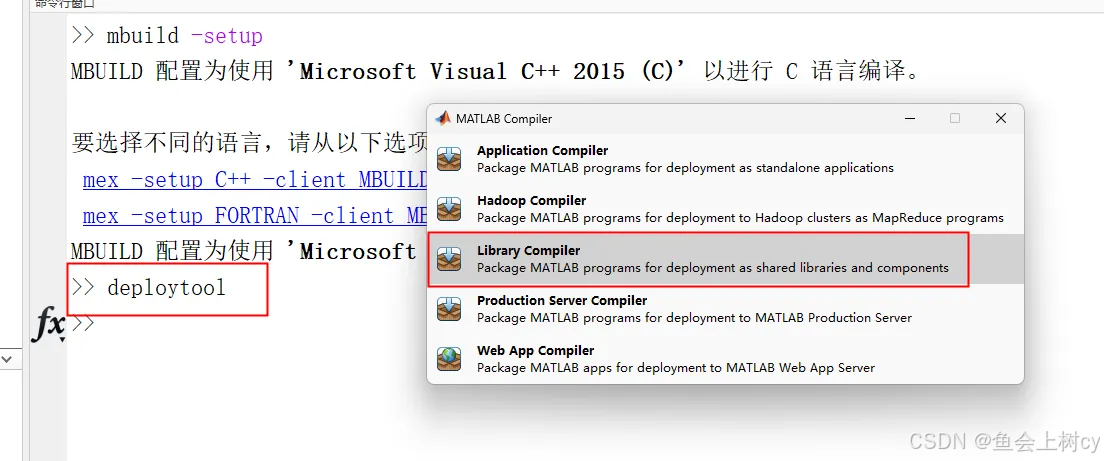Click the Production Server Compiler icon
The height and width of the screenshot is (461, 1104).
449,309
